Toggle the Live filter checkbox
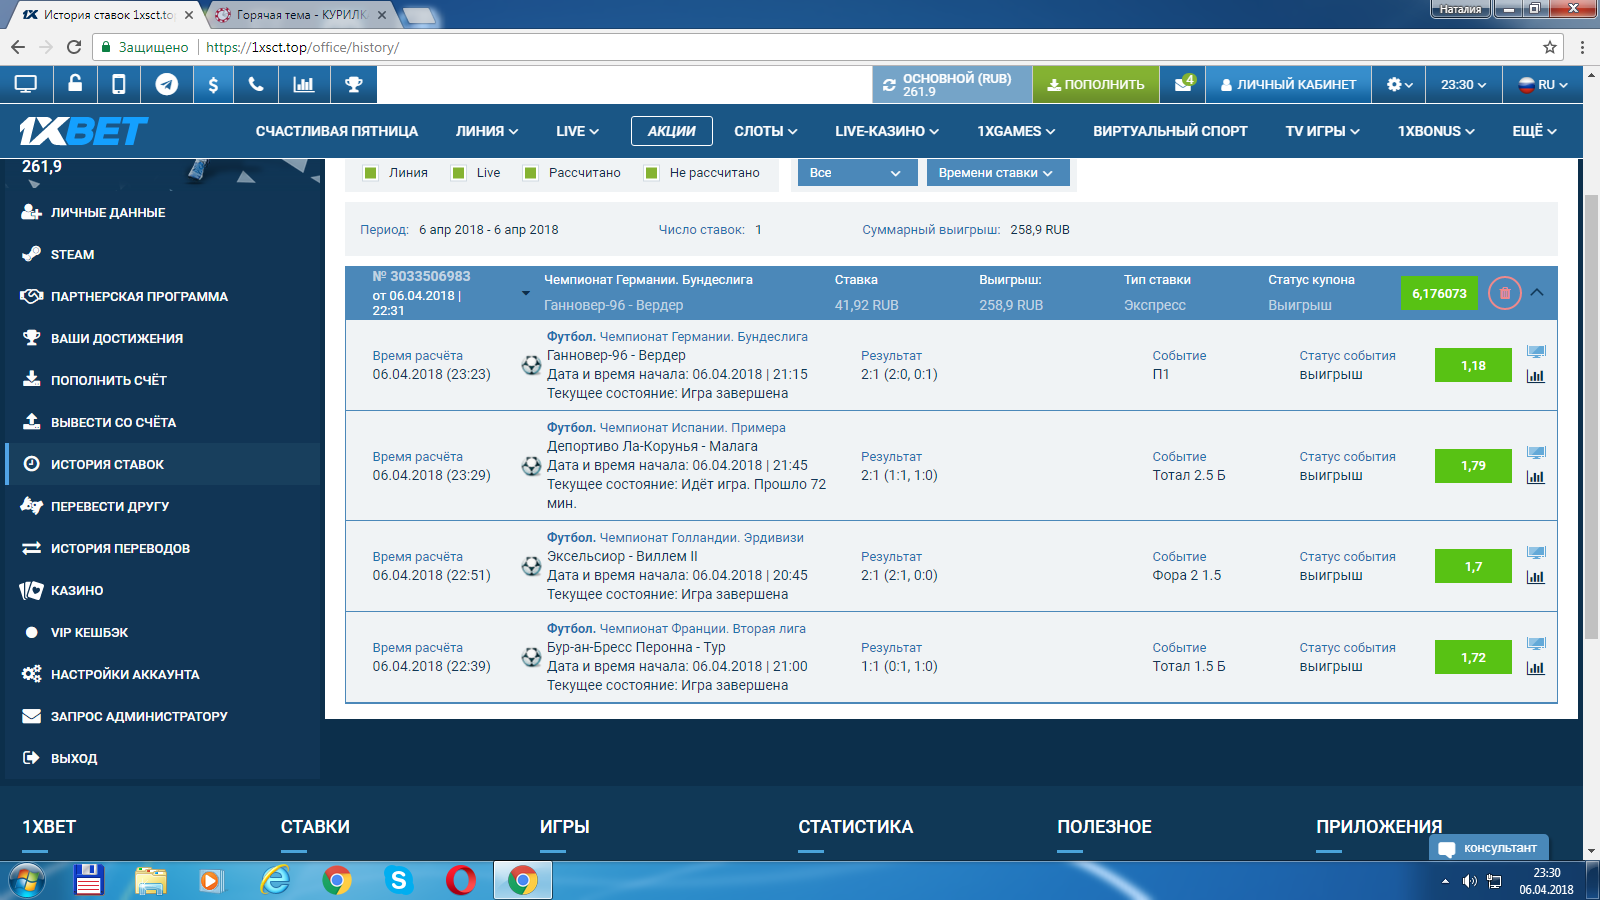The image size is (1600, 900). (x=459, y=173)
